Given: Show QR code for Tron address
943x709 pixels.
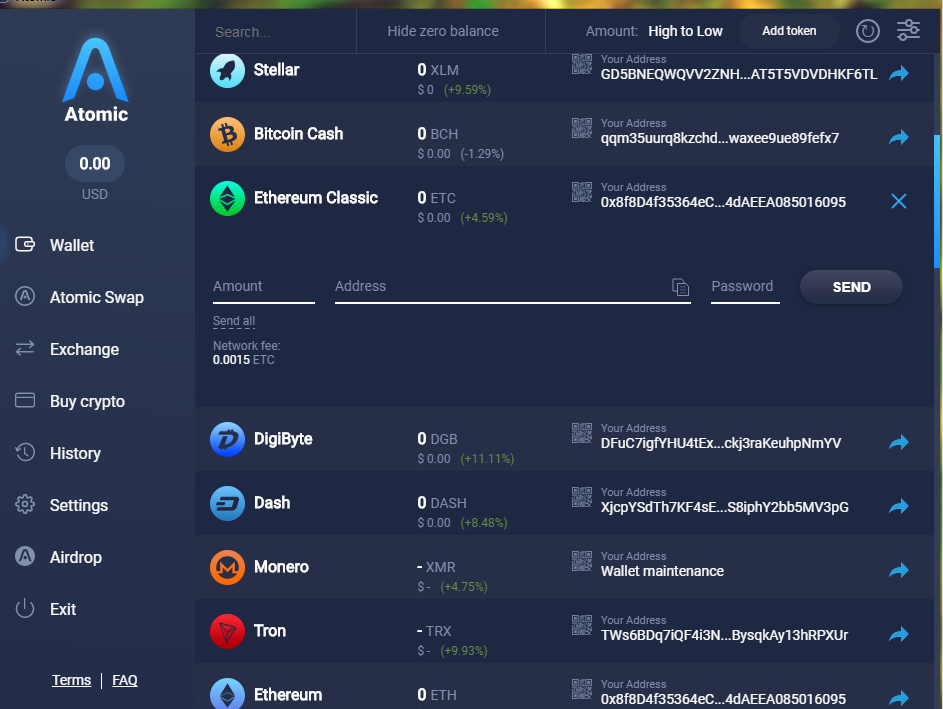Looking at the screenshot, I should (x=582, y=625).
